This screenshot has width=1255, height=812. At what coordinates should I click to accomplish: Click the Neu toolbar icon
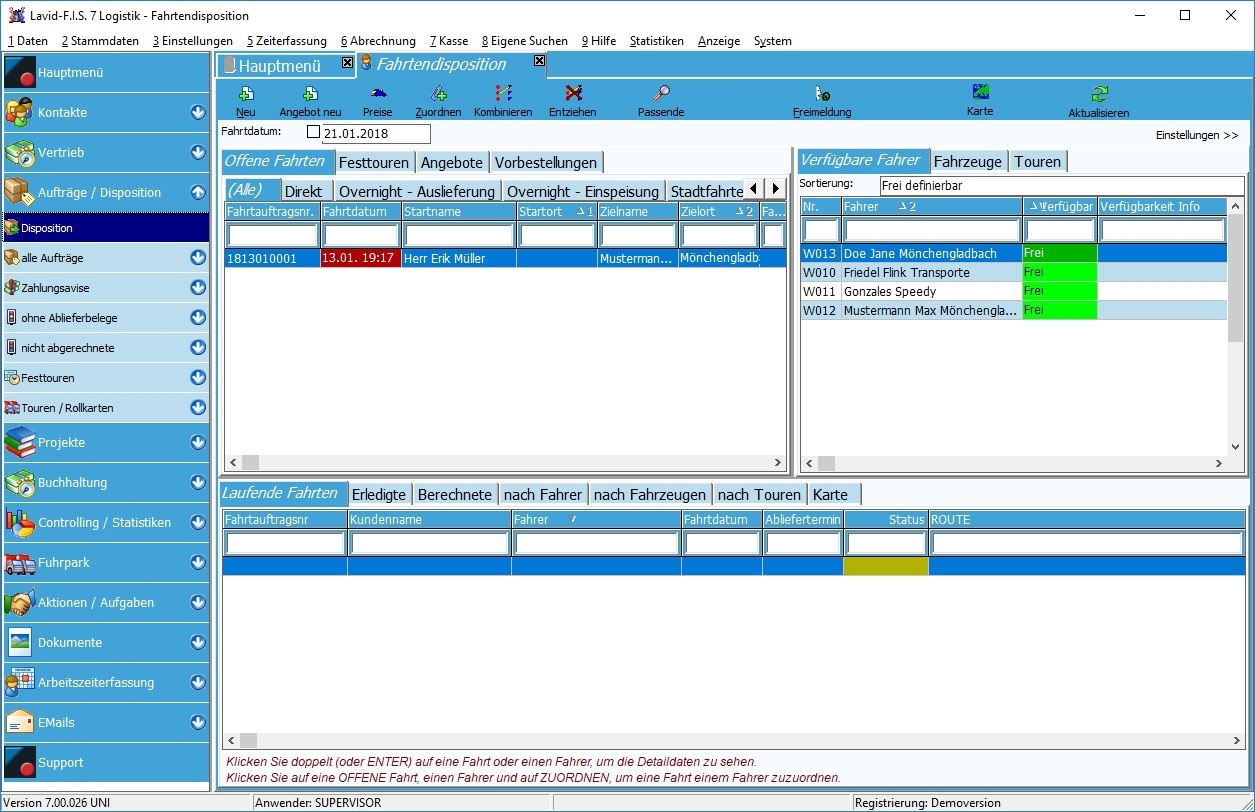(x=246, y=93)
